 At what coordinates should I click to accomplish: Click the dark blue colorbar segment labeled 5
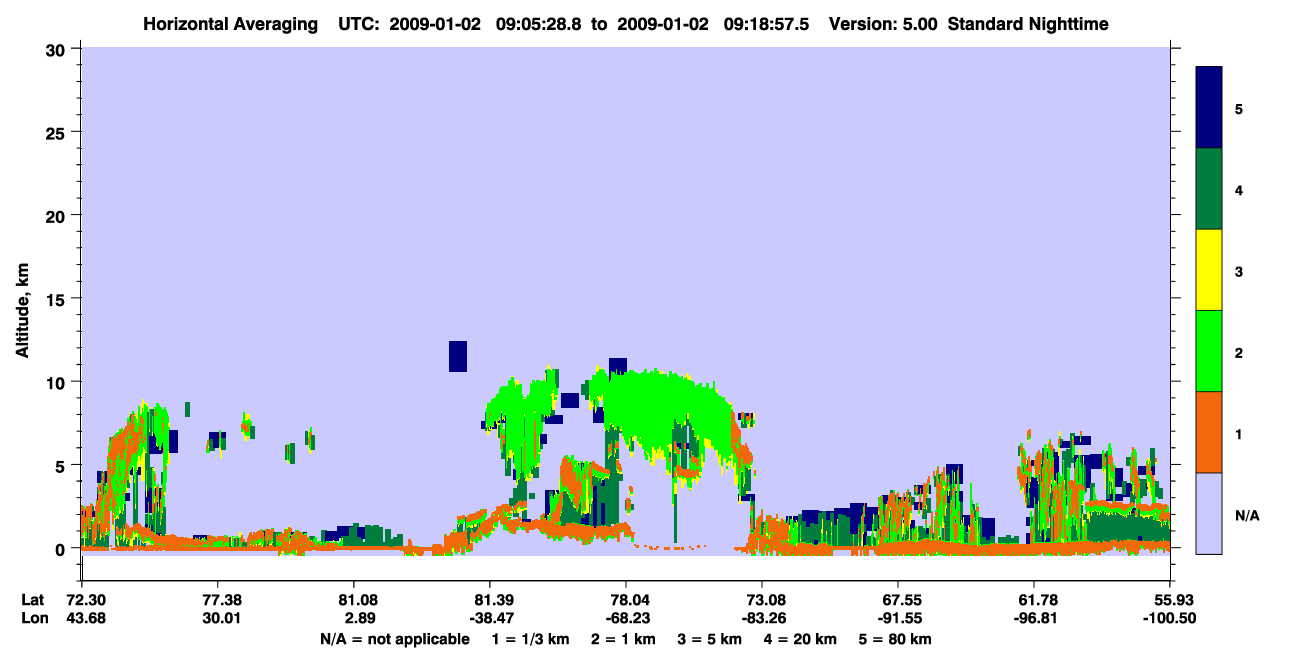point(1209,108)
